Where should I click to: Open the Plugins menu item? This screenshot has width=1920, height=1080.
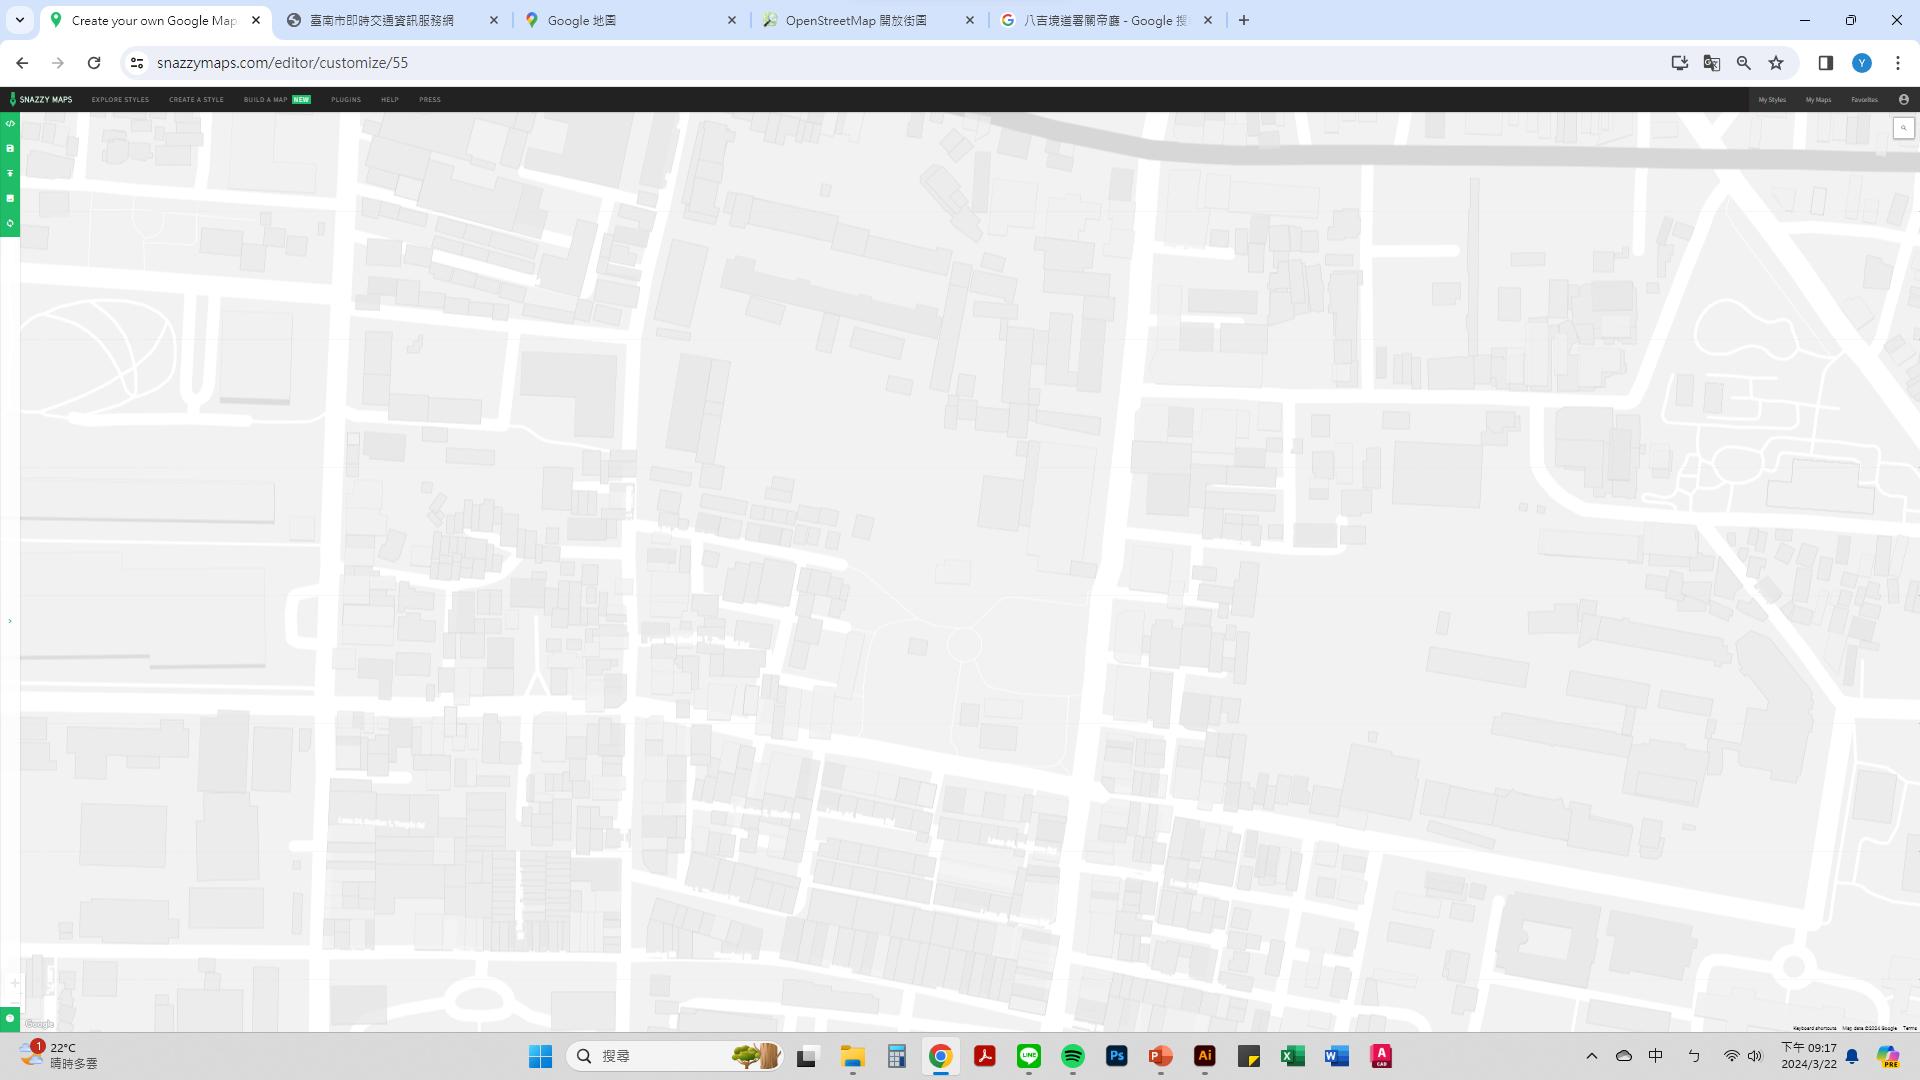[345, 100]
